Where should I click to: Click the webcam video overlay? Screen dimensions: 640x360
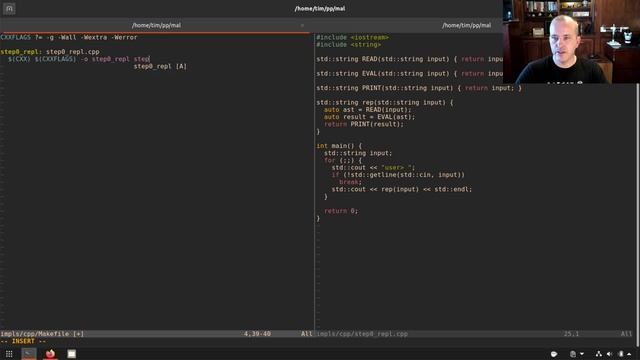click(x=571, y=42)
